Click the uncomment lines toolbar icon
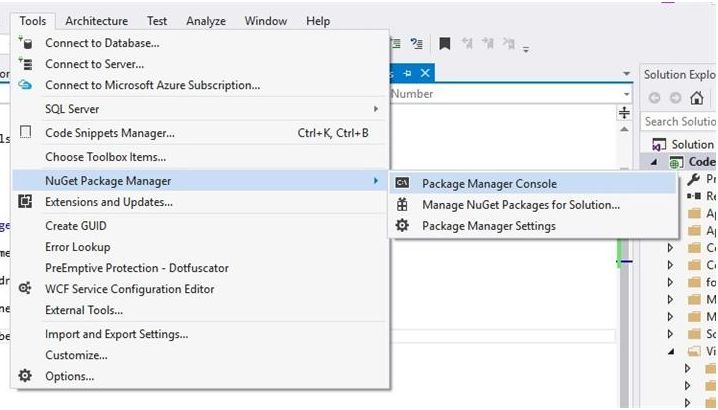The image size is (718, 410). [417, 44]
